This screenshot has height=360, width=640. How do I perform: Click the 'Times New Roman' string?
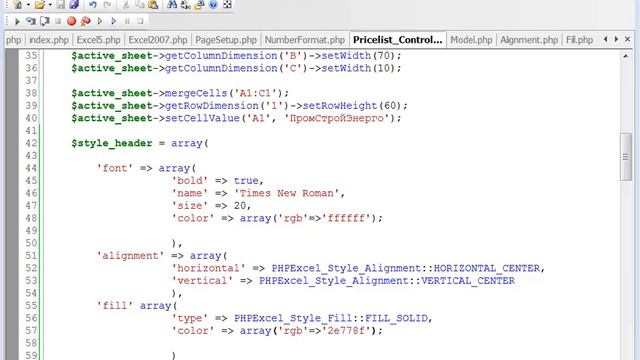[287, 193]
